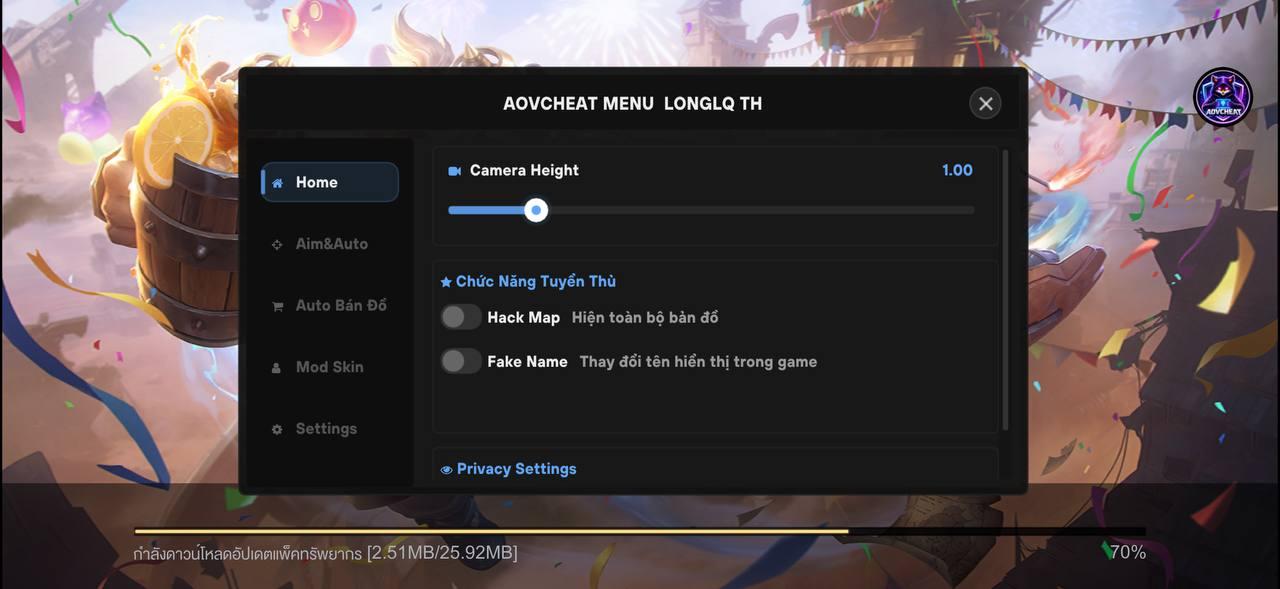1280x589 pixels.
Task: Tap the floating AOVCHEAT logo icon
Action: [1223, 97]
